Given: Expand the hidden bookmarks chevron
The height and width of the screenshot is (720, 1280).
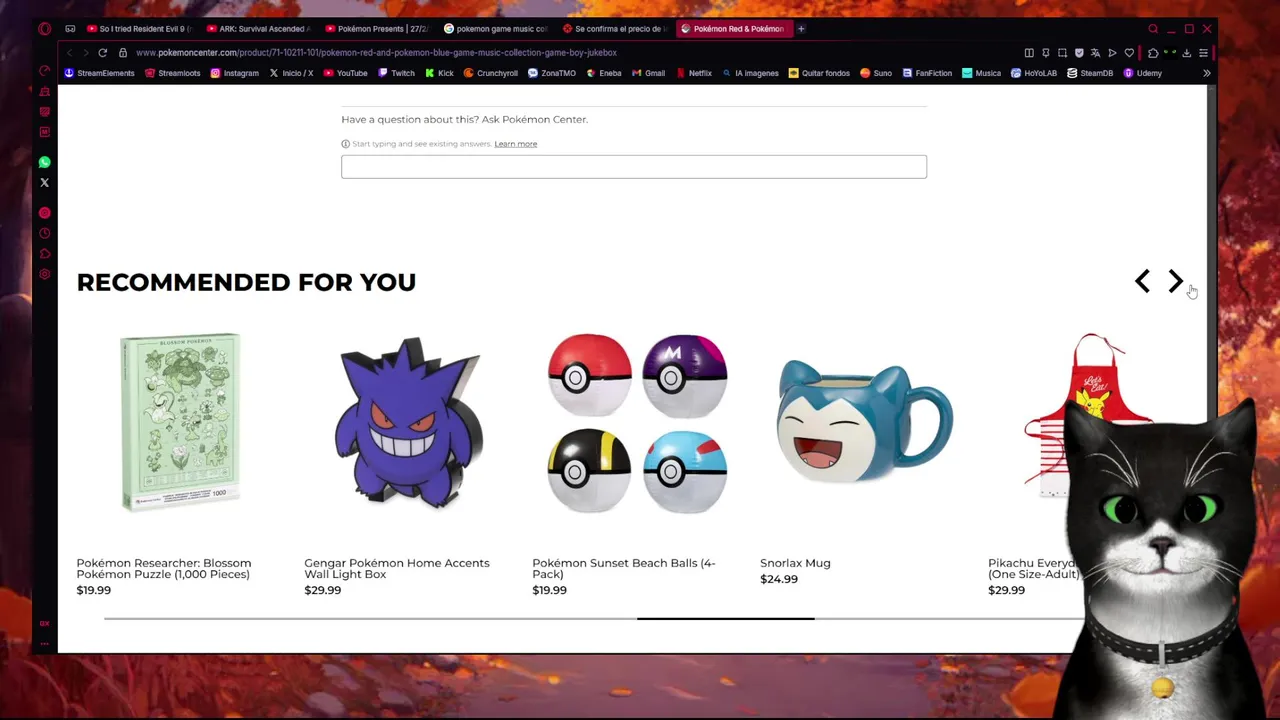Looking at the screenshot, I should click(x=1206, y=73).
